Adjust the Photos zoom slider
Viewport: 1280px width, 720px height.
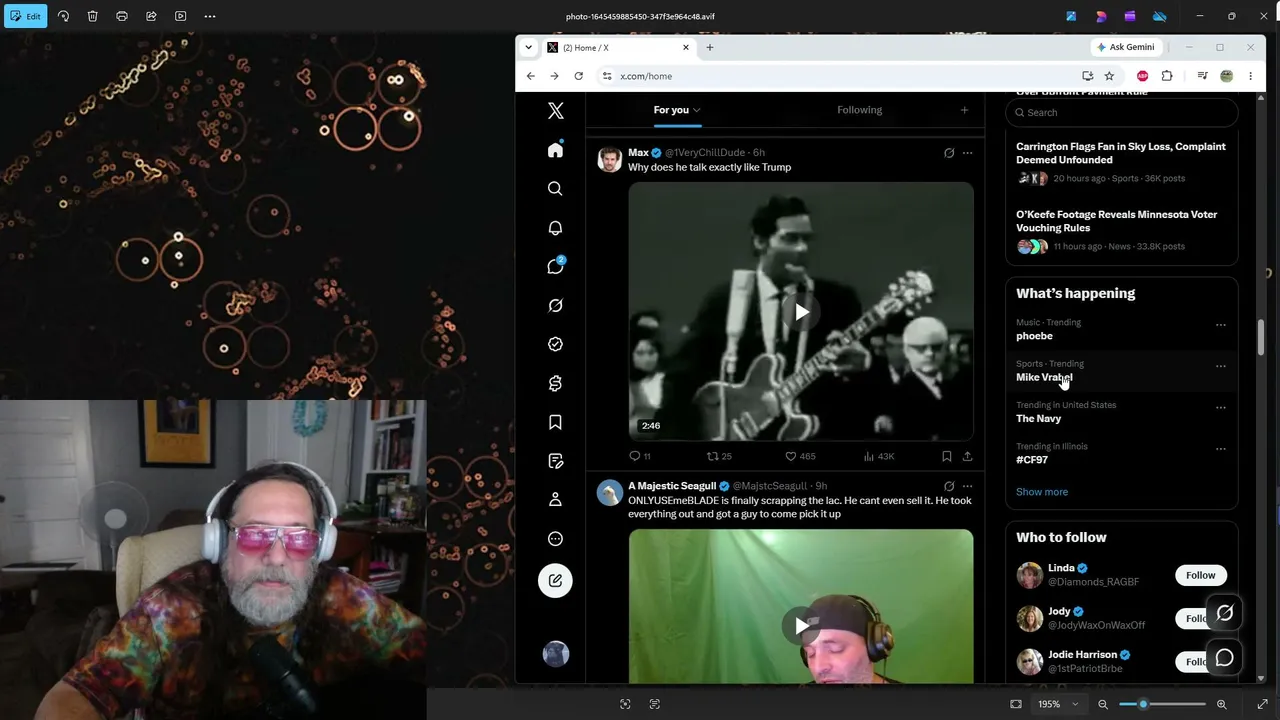1162,704
